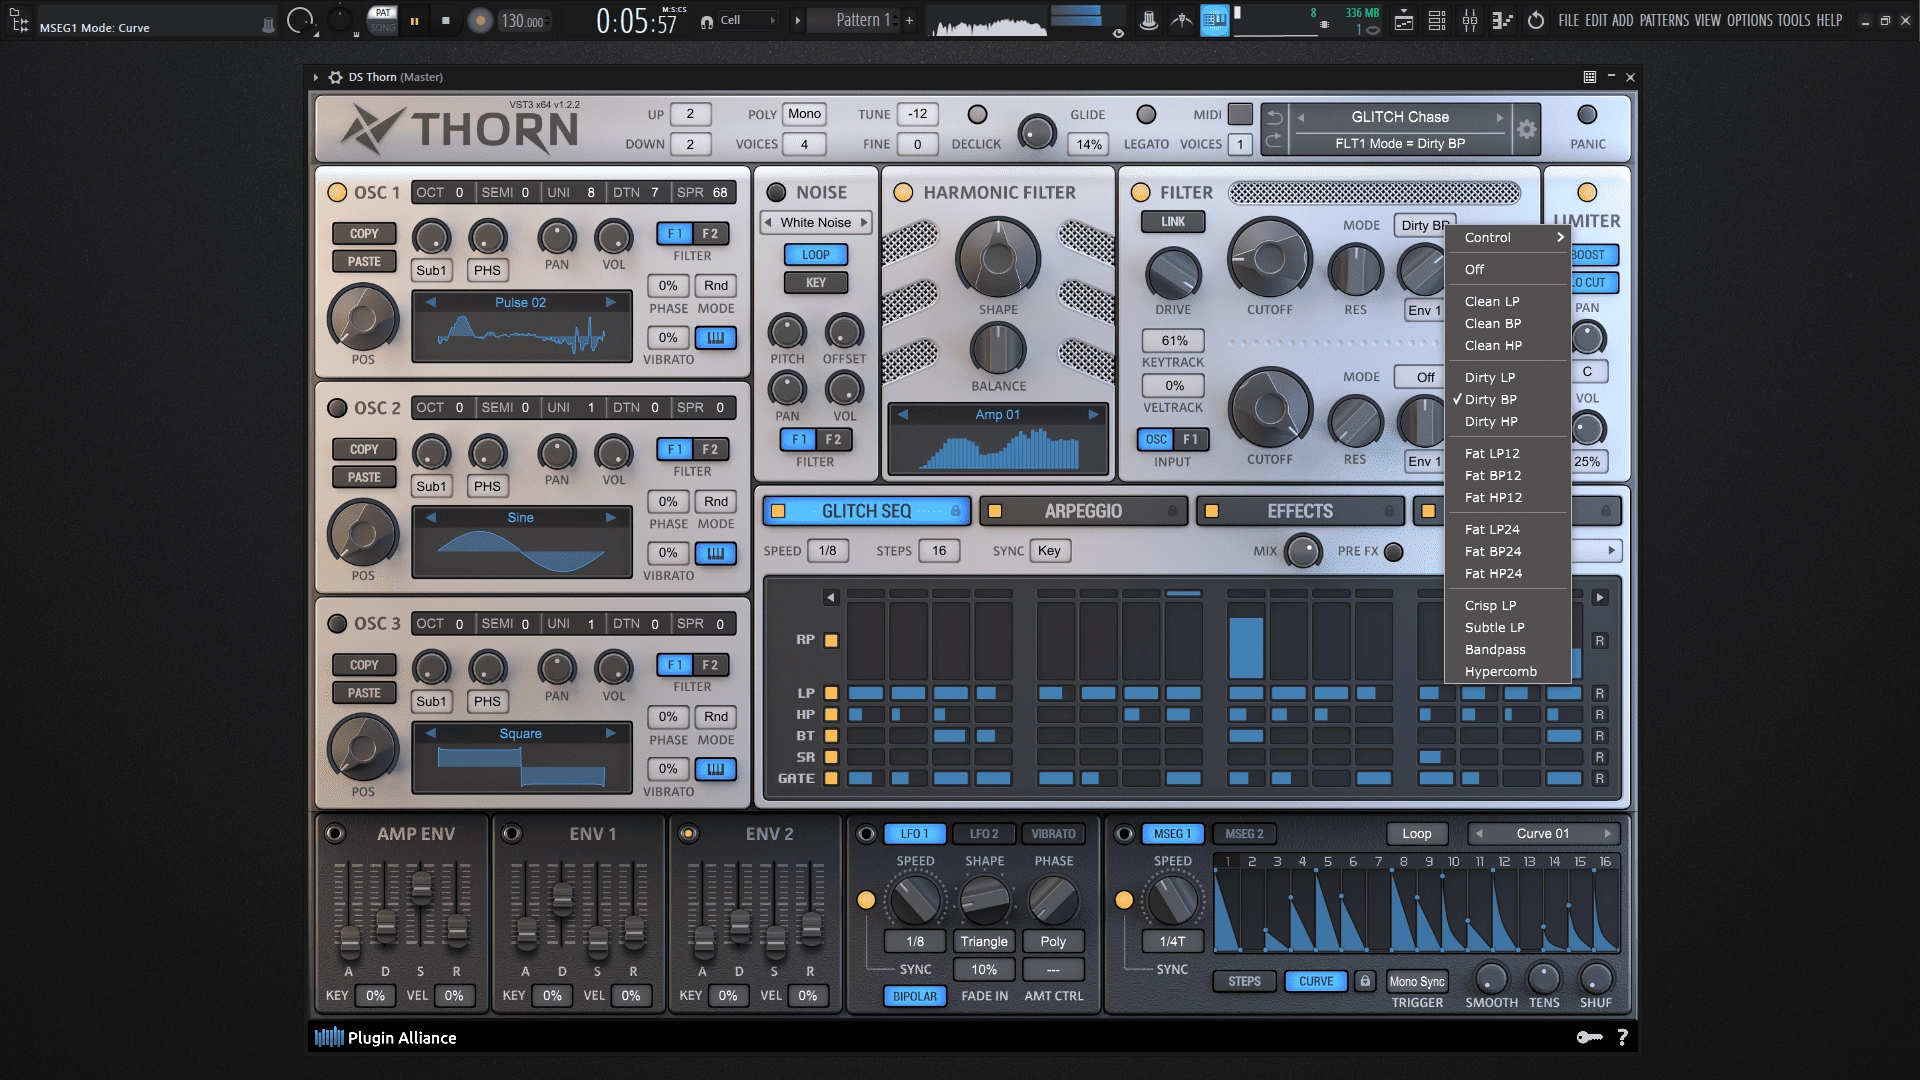Viewport: 1920px width, 1080px height.
Task: Click the randomize R button for LP row
Action: [x=1600, y=693]
